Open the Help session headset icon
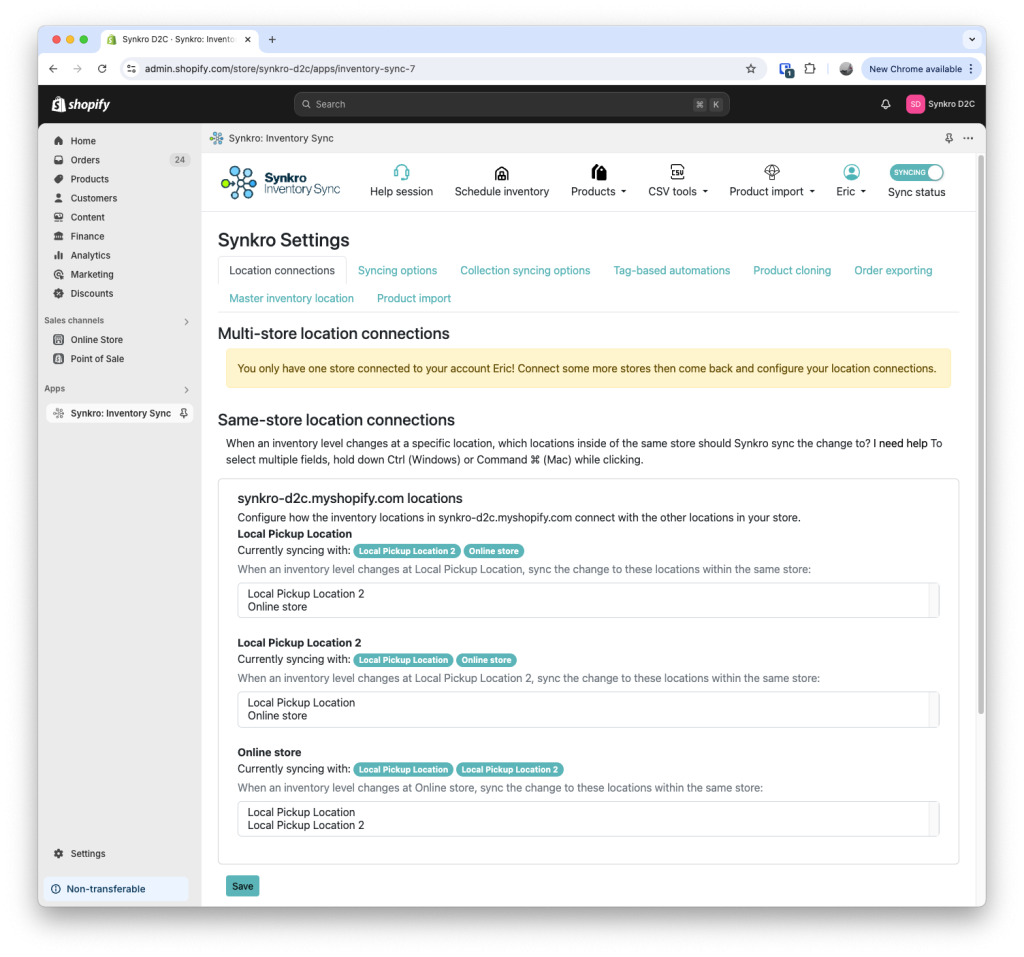1024x957 pixels. (x=401, y=172)
